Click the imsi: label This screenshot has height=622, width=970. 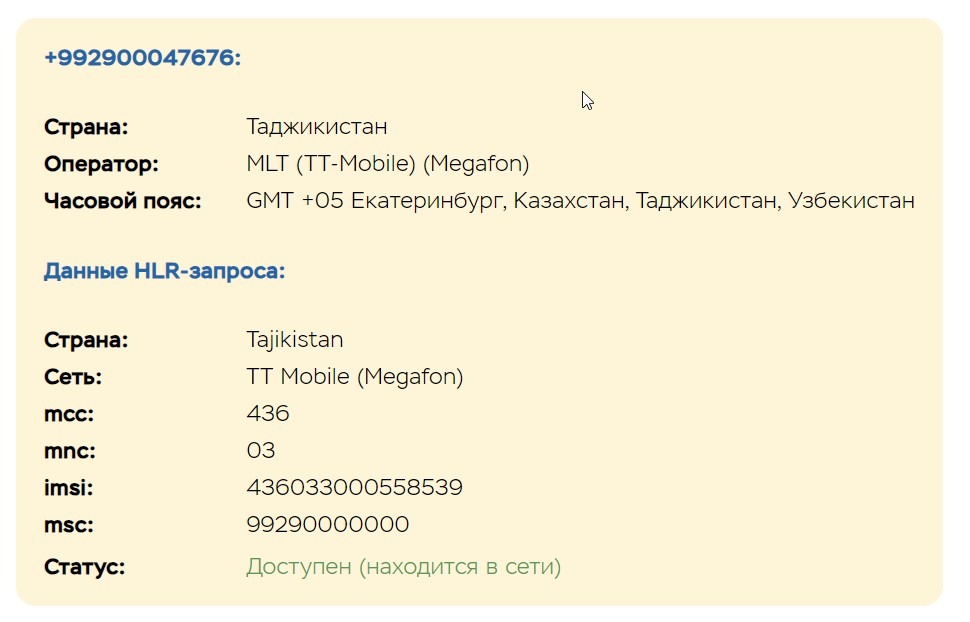[69, 488]
